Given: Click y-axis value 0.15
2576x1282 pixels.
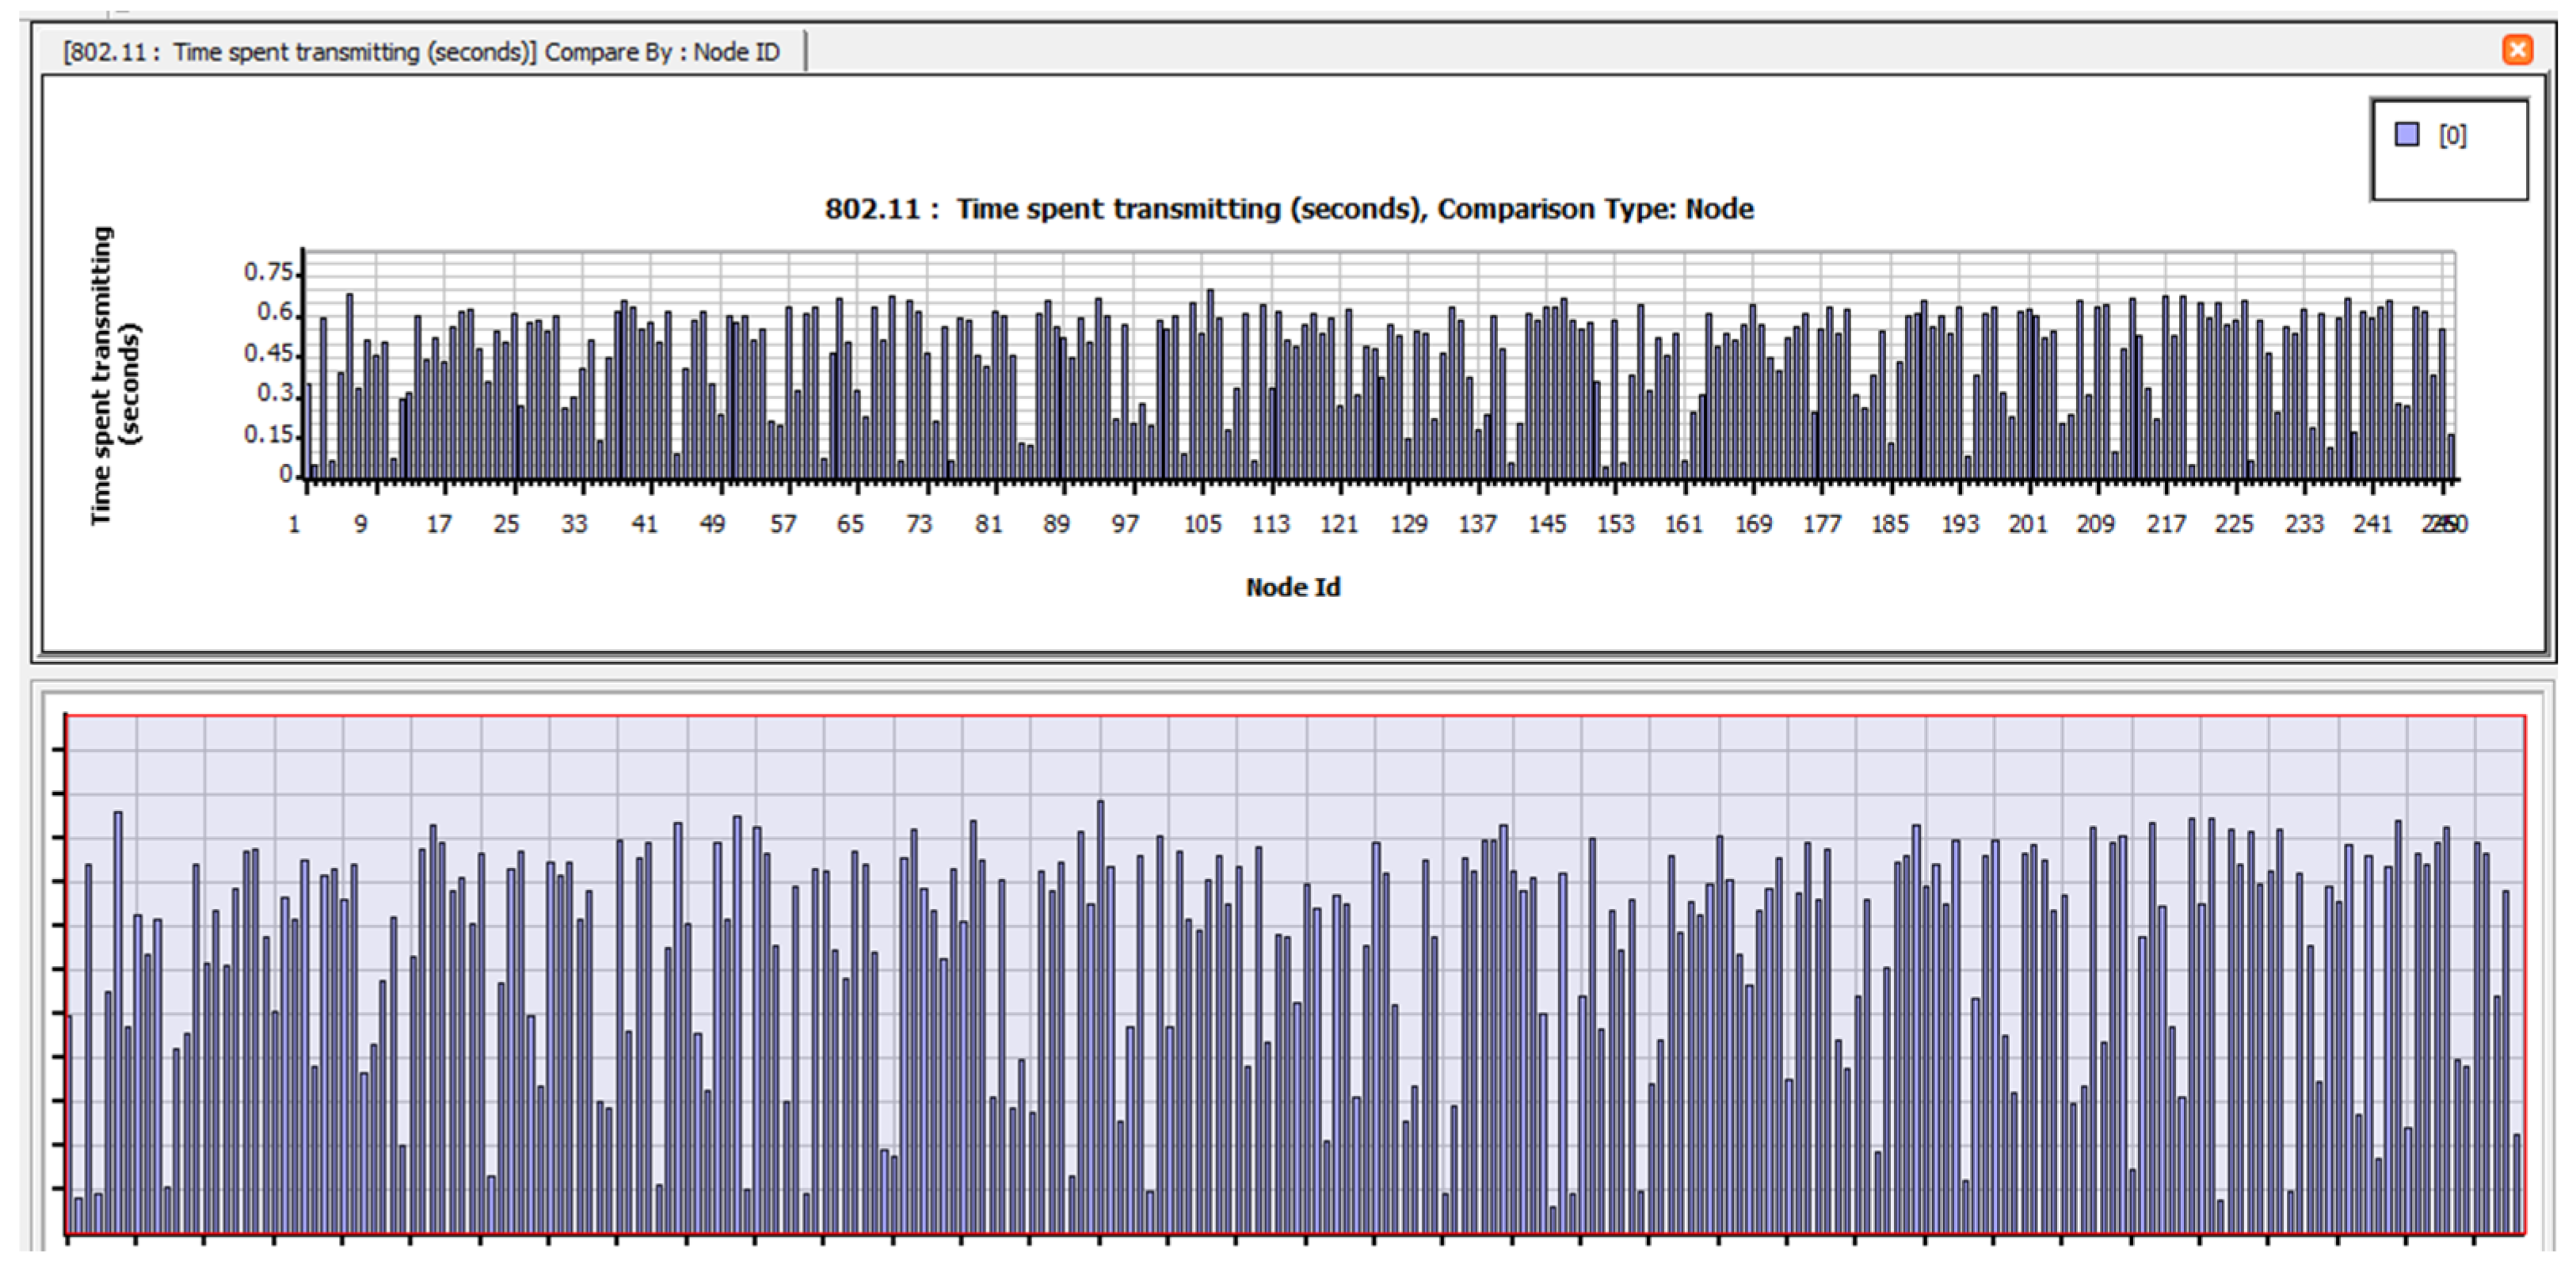Looking at the screenshot, I should tap(268, 435).
